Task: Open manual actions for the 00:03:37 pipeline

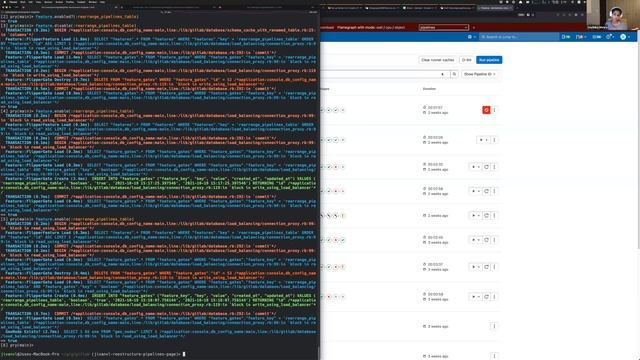Action: tap(475, 267)
